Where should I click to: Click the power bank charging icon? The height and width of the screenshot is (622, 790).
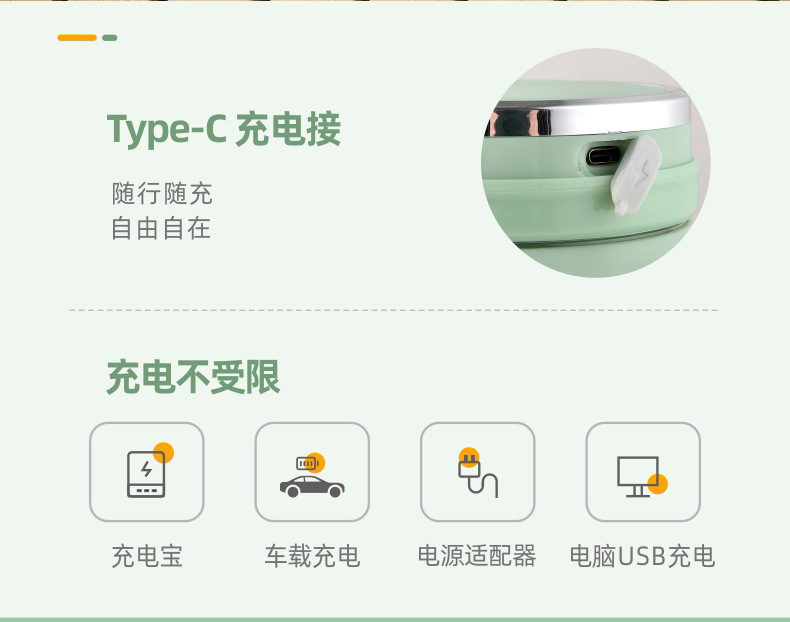click(x=147, y=472)
